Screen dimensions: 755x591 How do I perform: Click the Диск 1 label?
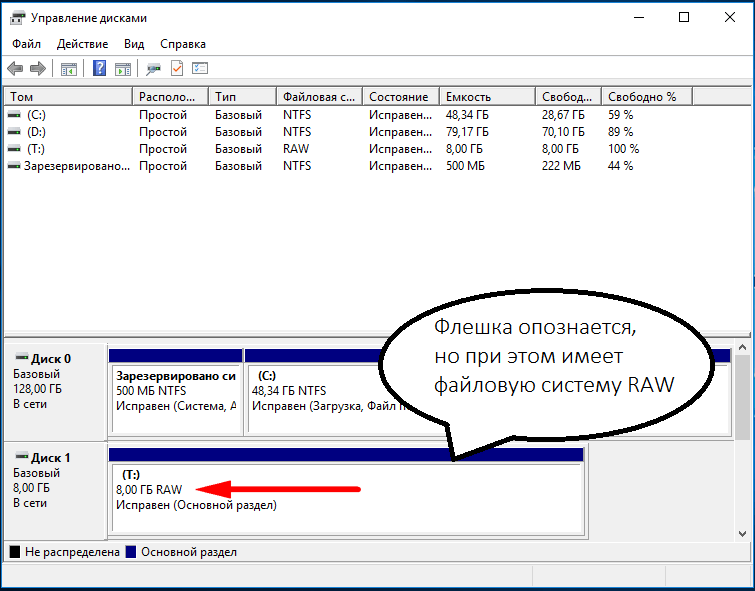51,458
